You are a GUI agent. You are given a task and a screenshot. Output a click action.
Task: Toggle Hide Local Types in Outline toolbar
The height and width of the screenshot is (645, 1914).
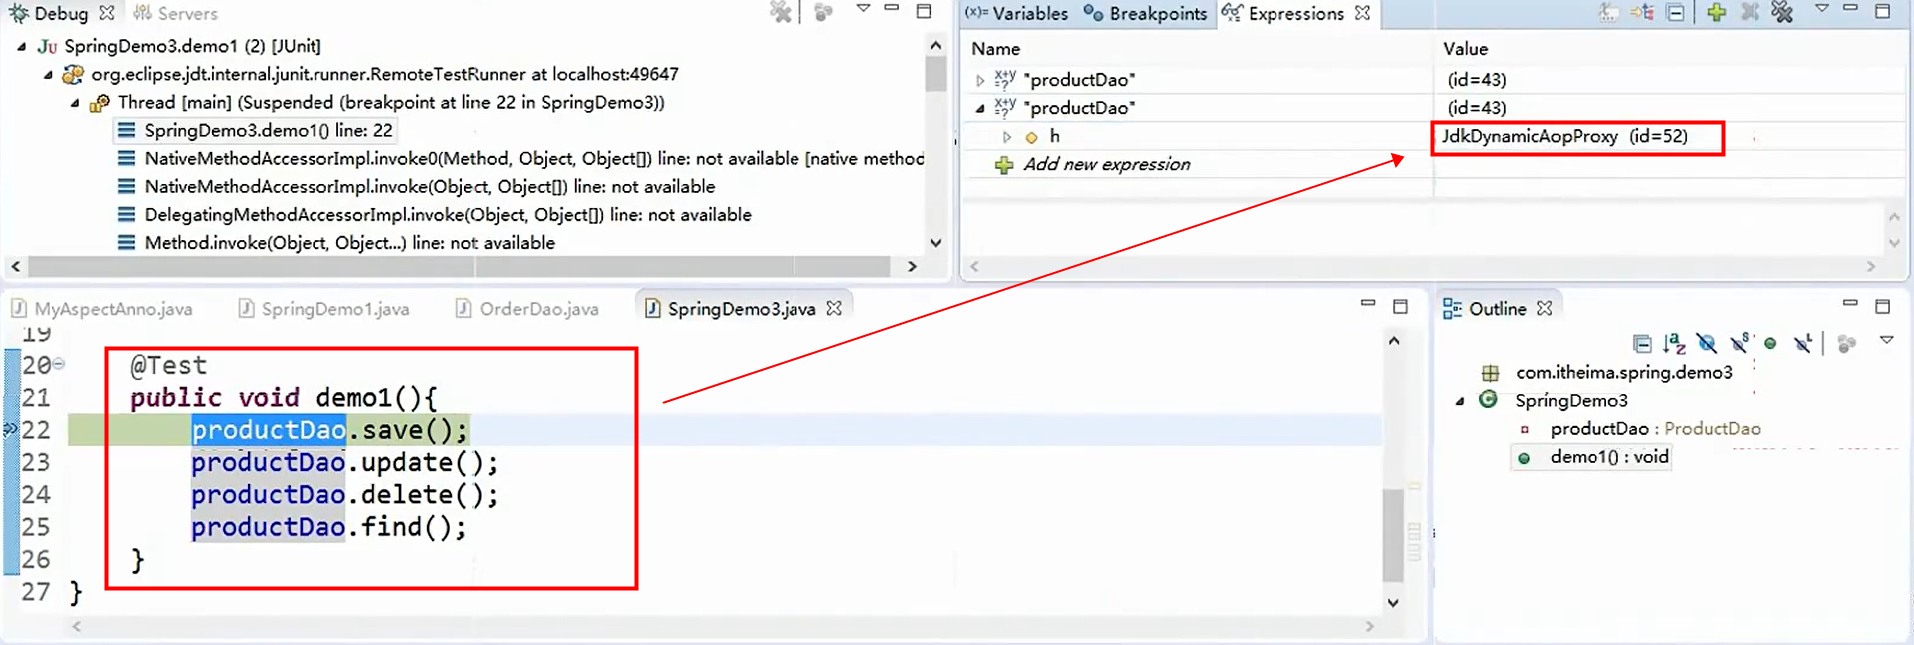coord(1803,344)
